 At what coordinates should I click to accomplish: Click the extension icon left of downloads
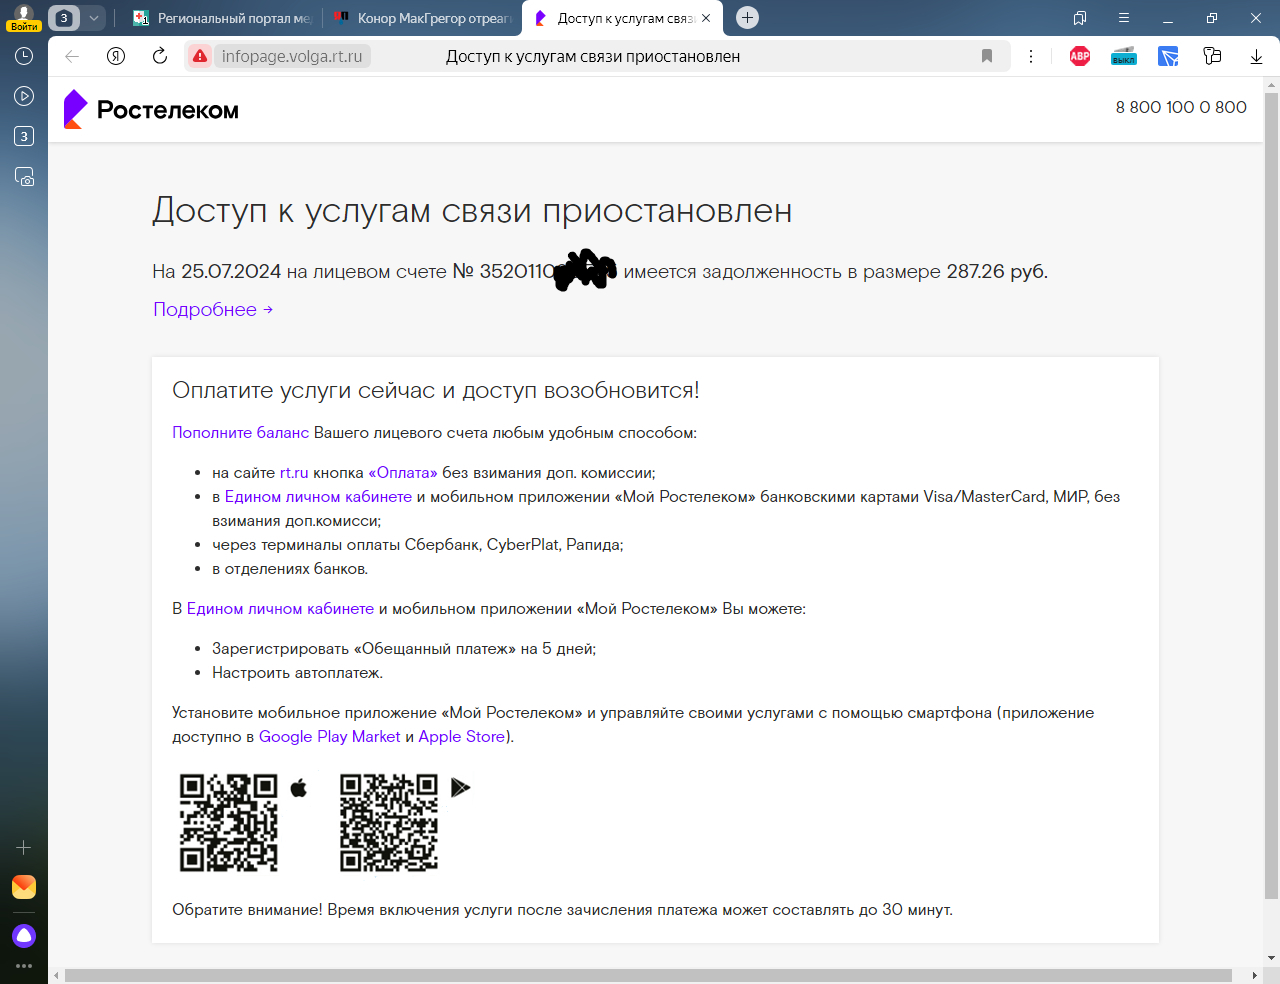1212,56
